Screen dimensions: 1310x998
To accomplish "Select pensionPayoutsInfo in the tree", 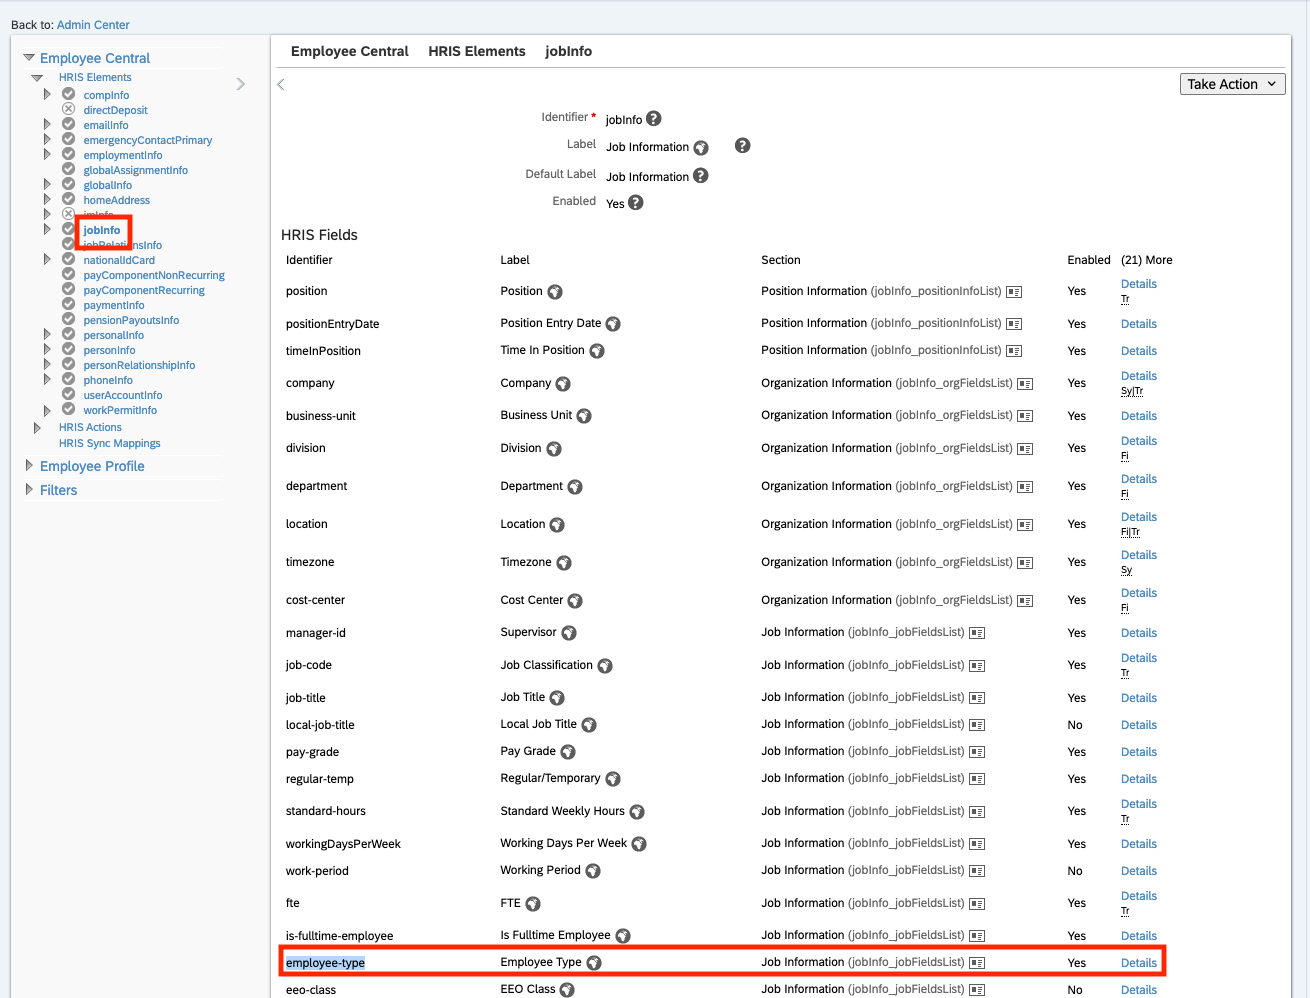I will point(132,320).
